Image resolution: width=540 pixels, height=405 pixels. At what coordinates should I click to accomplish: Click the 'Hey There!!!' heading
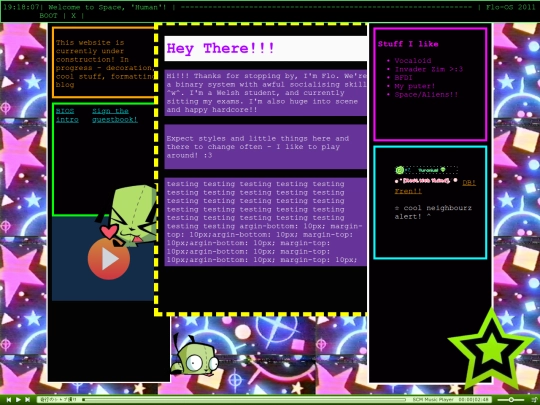pos(220,48)
